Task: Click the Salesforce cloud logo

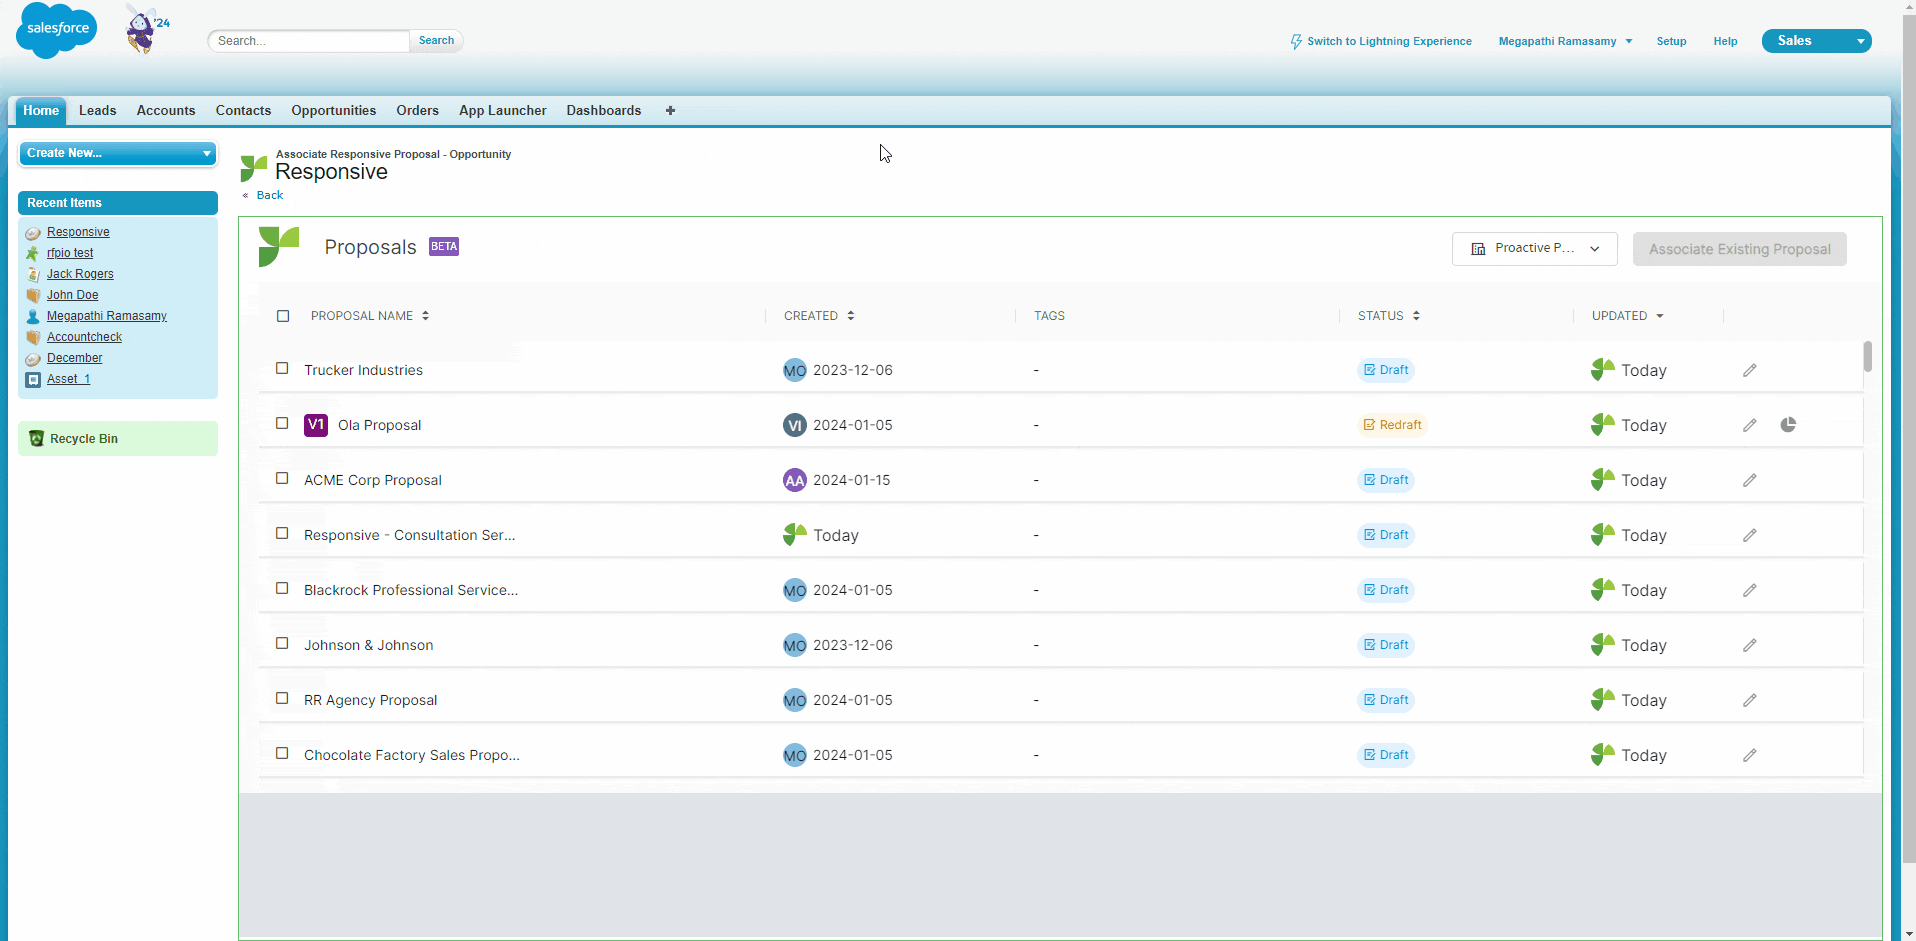Action: (x=56, y=30)
